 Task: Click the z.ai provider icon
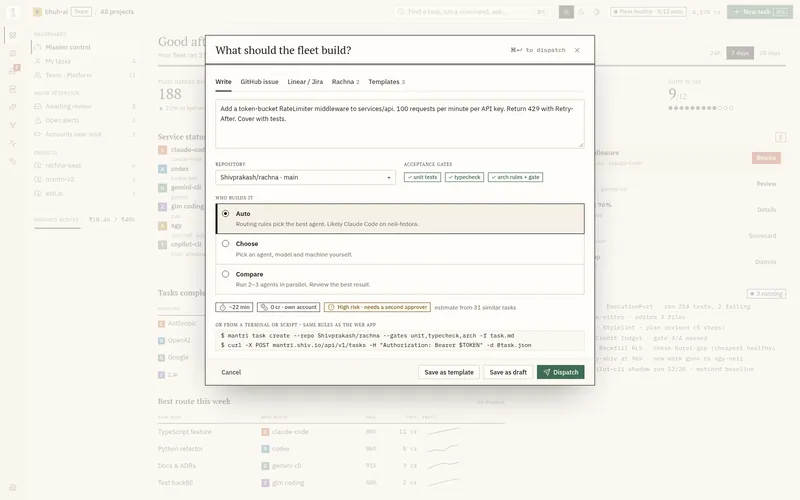point(161,374)
